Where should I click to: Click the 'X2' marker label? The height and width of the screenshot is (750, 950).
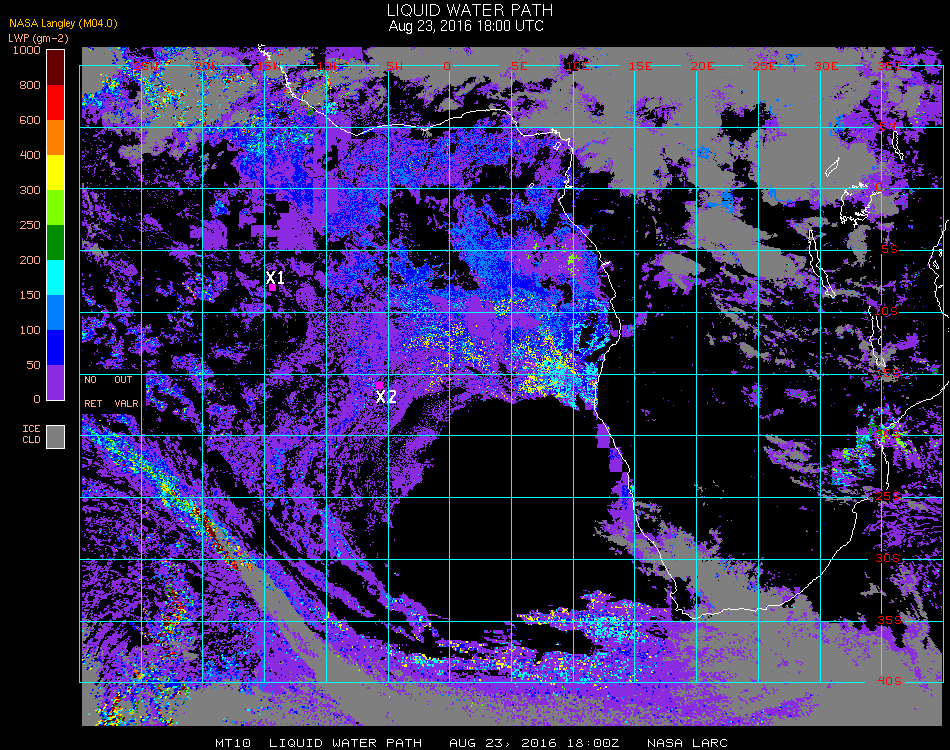click(x=386, y=397)
